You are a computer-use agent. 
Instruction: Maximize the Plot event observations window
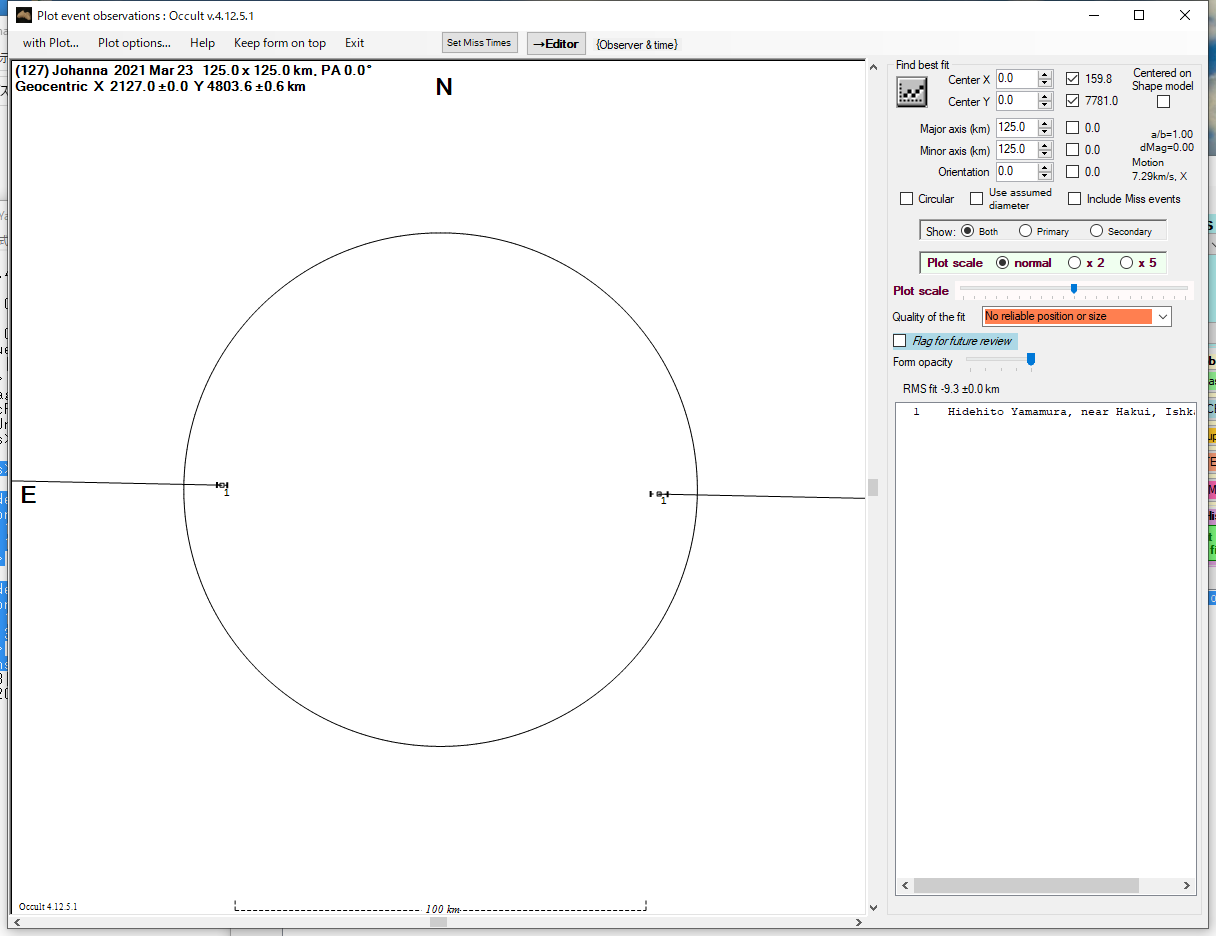[x=1139, y=15]
